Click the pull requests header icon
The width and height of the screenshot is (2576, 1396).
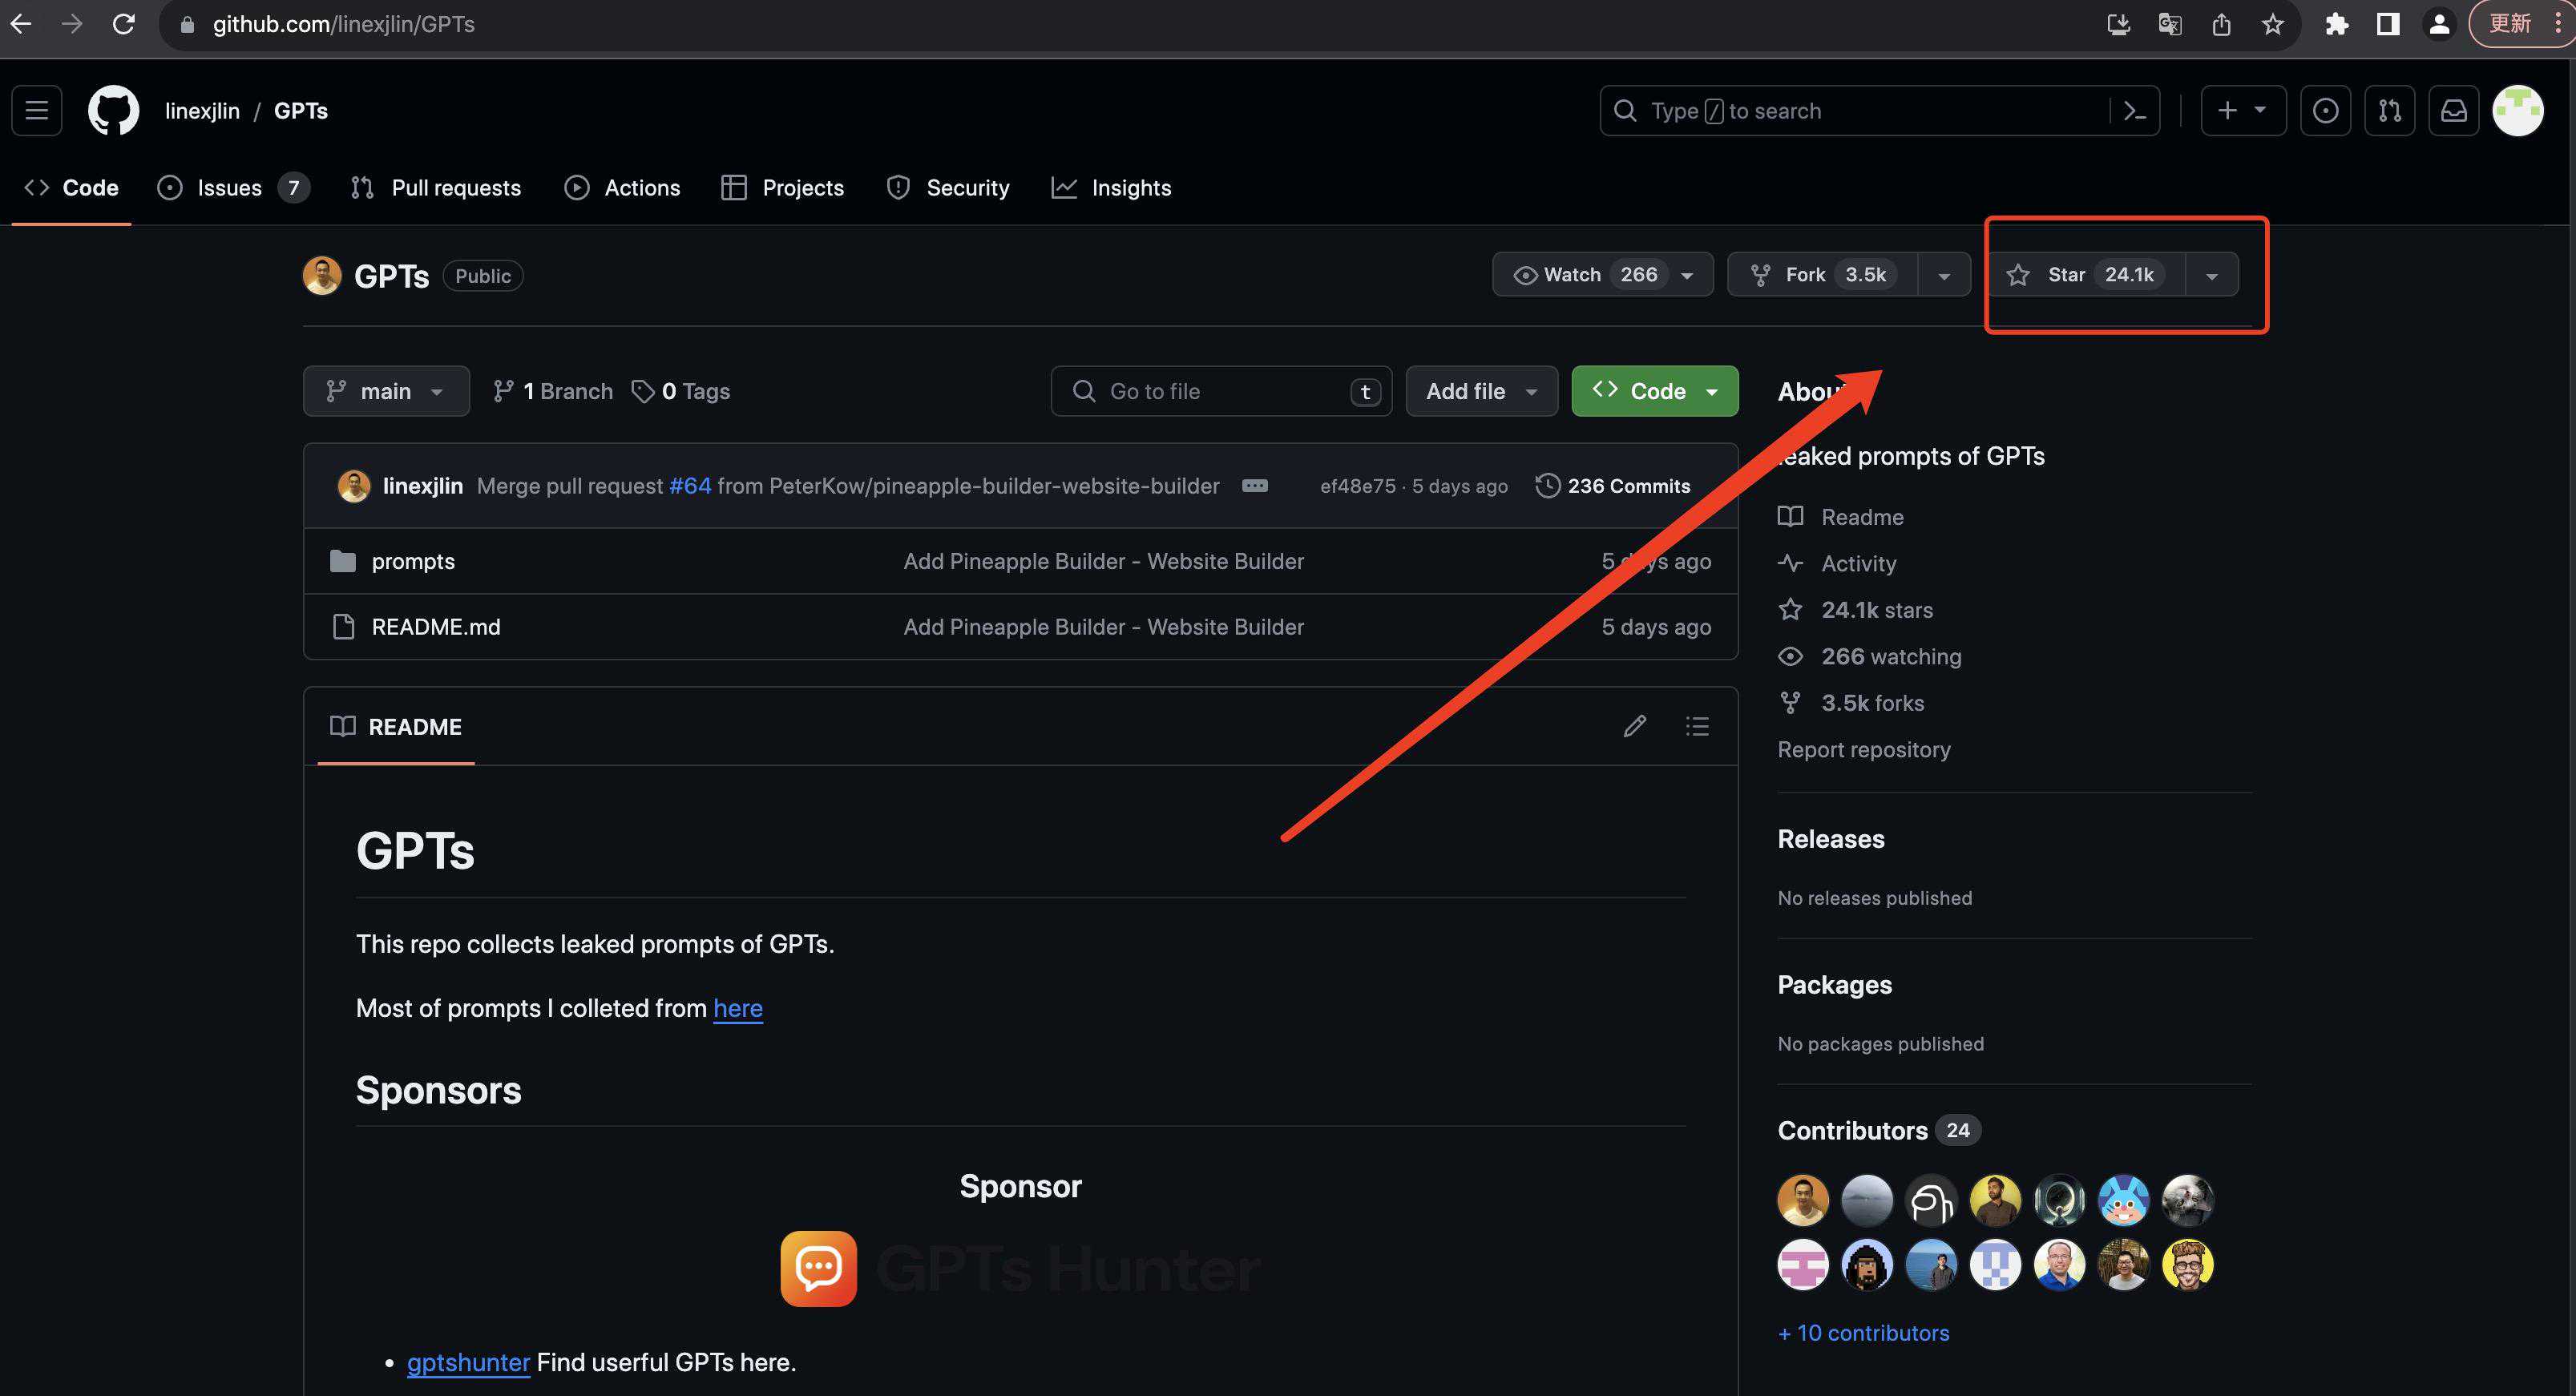click(x=2389, y=110)
